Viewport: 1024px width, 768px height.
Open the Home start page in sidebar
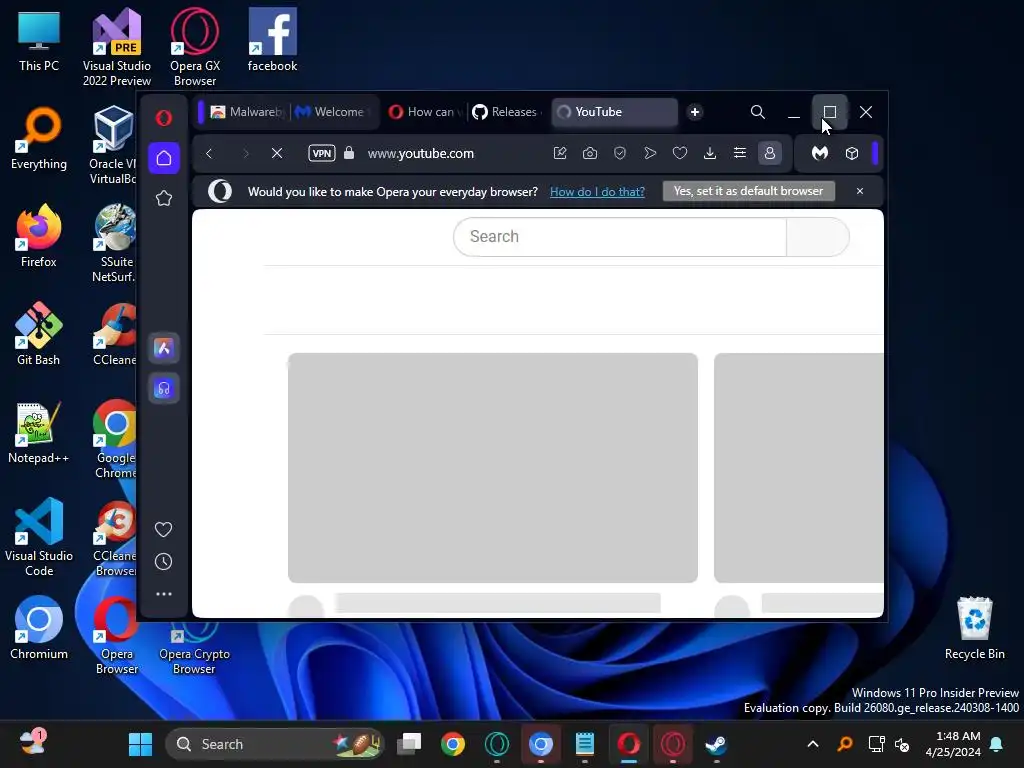164,158
